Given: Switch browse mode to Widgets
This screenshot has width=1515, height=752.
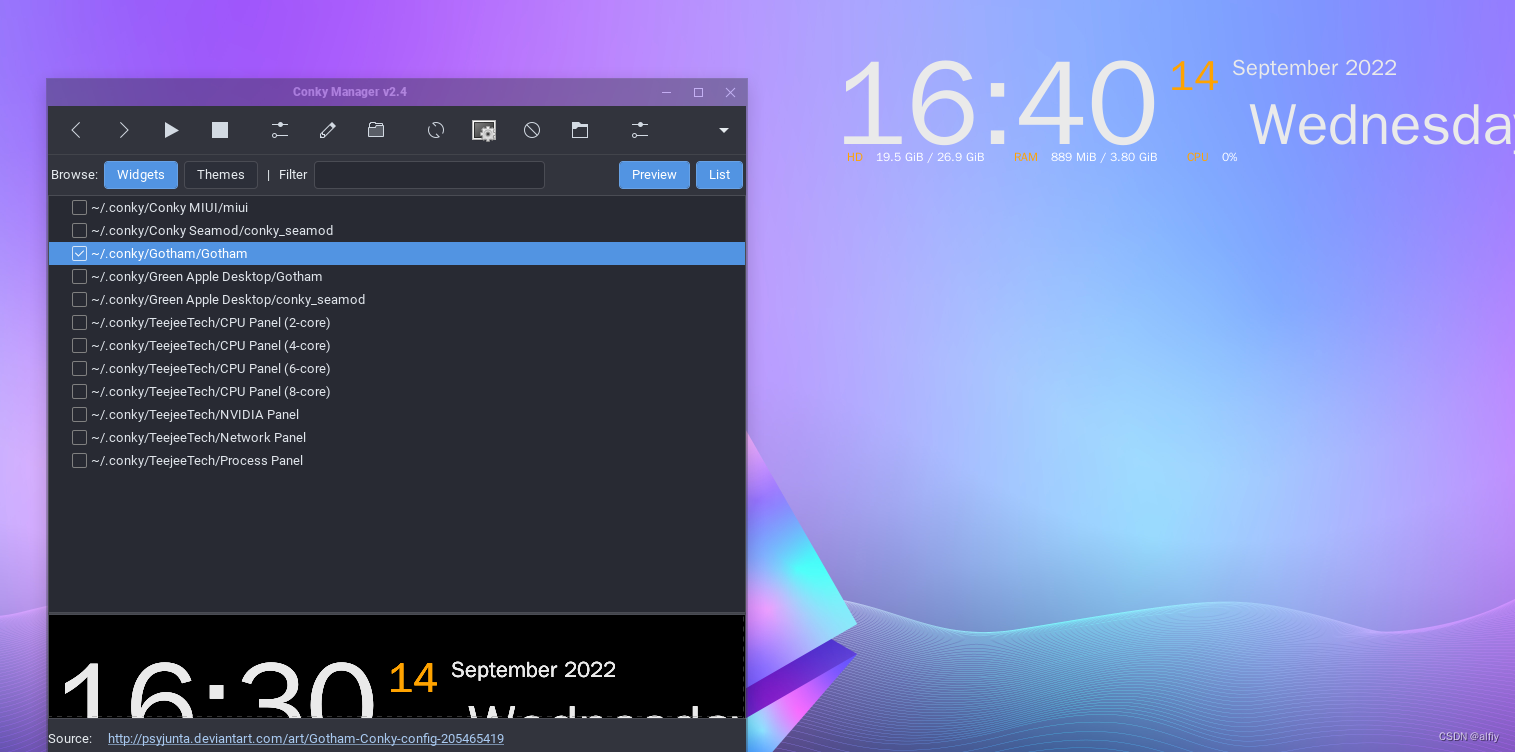Looking at the screenshot, I should pyautogui.click(x=141, y=175).
